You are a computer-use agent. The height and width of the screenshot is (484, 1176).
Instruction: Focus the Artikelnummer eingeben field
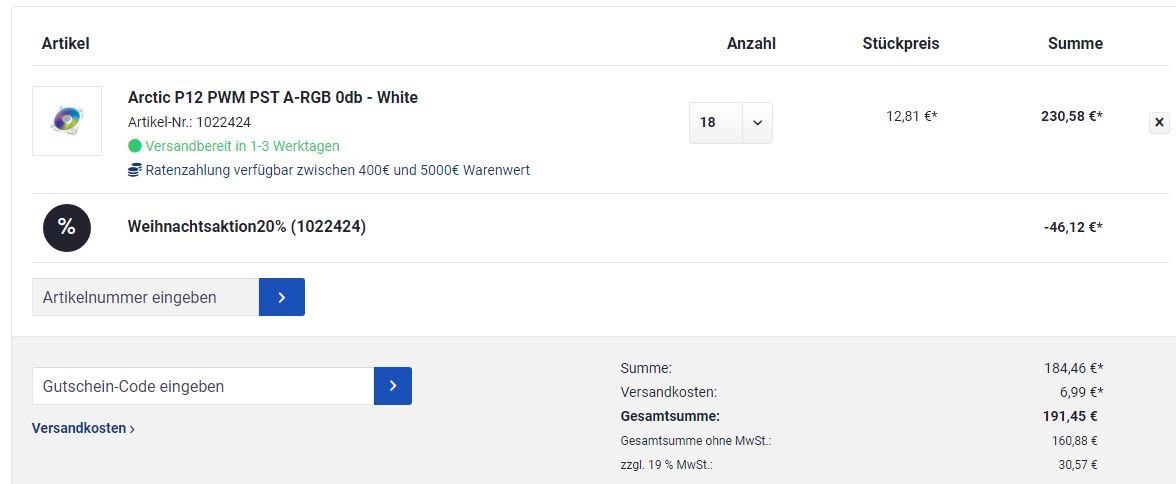click(145, 297)
